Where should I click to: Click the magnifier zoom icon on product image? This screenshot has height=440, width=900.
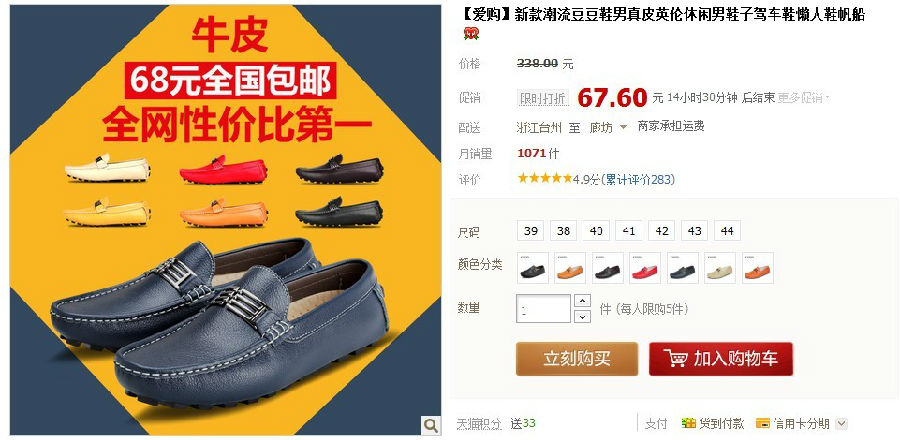click(430, 425)
